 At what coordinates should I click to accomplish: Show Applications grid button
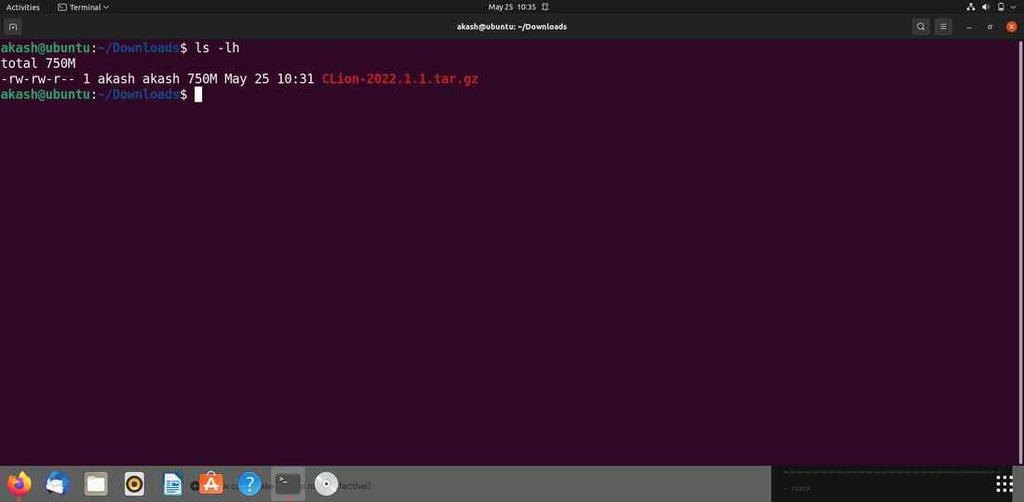(1004, 484)
